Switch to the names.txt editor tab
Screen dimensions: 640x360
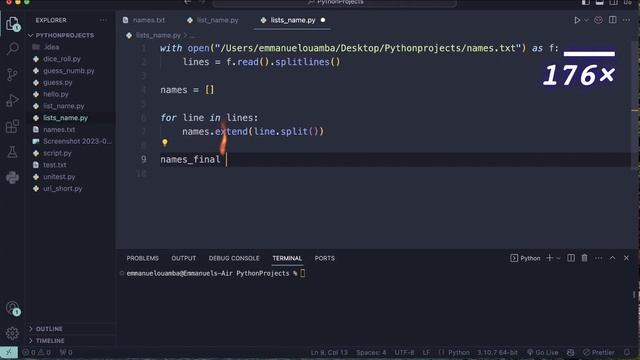(x=144, y=20)
